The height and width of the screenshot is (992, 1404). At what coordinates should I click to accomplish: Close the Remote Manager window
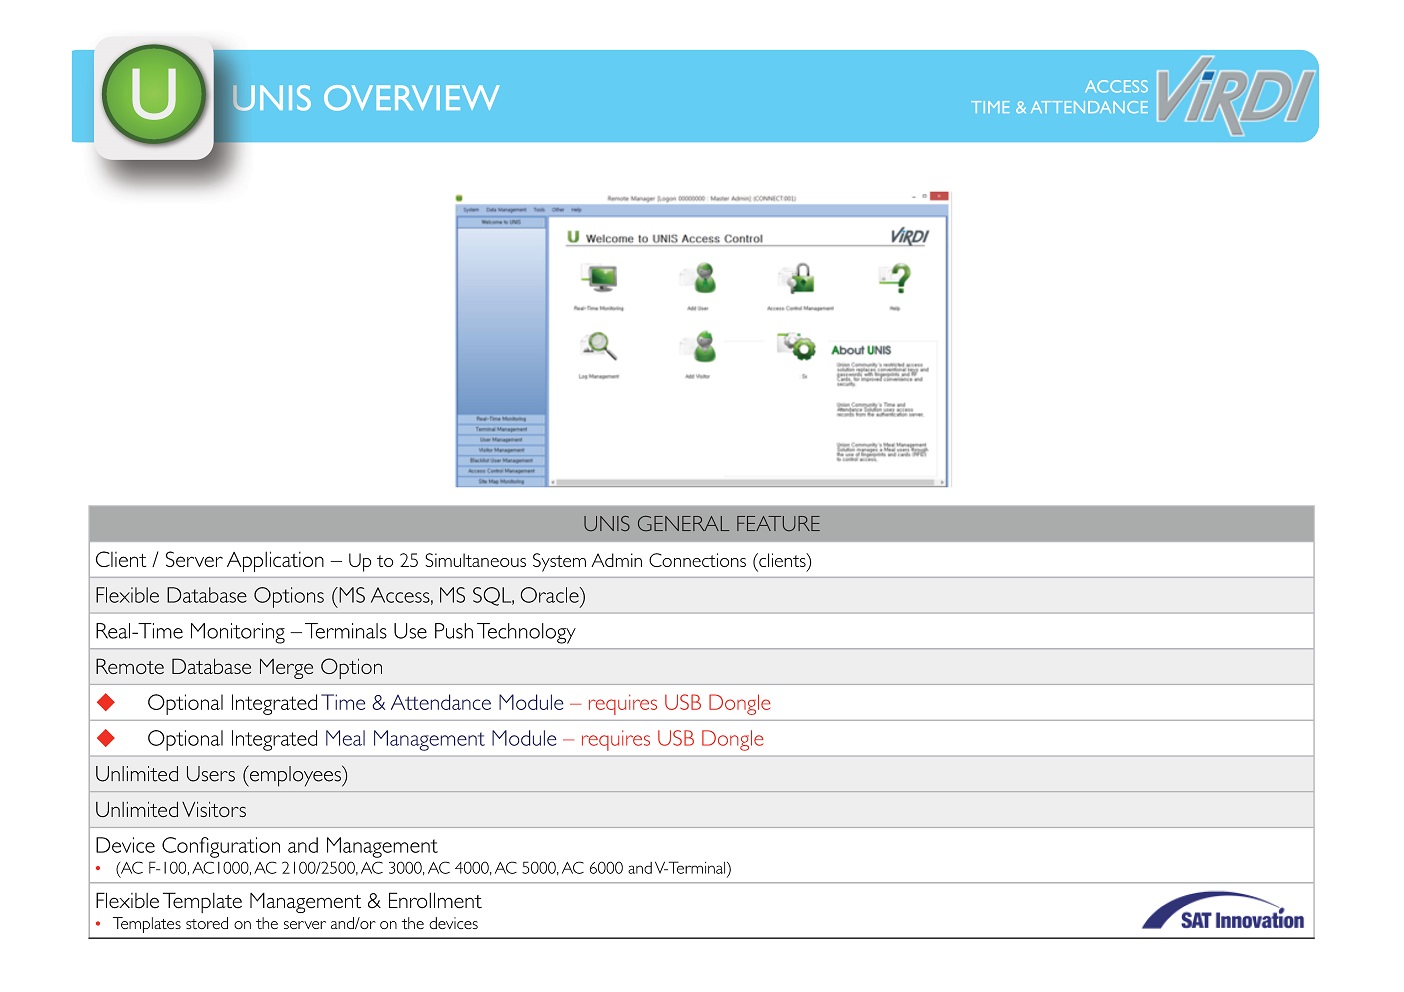coord(939,196)
